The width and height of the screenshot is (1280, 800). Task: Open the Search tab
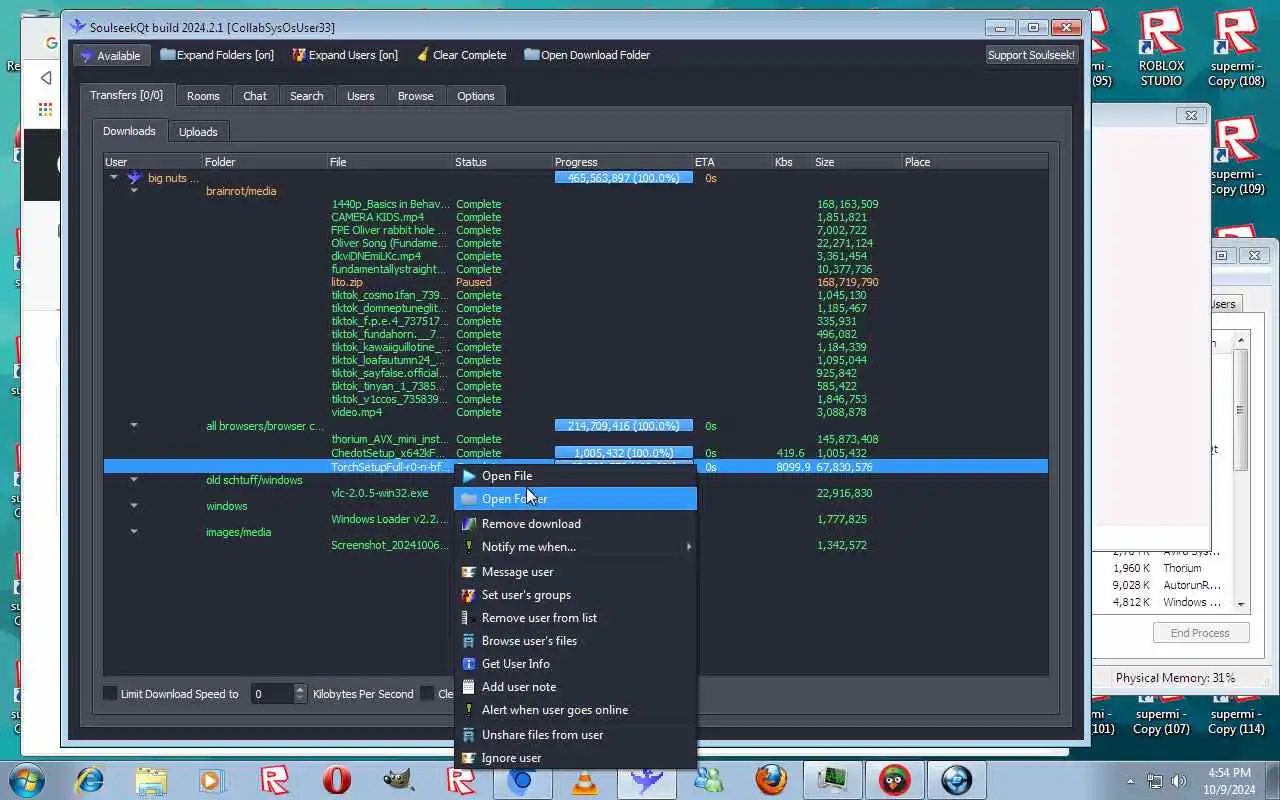click(307, 96)
